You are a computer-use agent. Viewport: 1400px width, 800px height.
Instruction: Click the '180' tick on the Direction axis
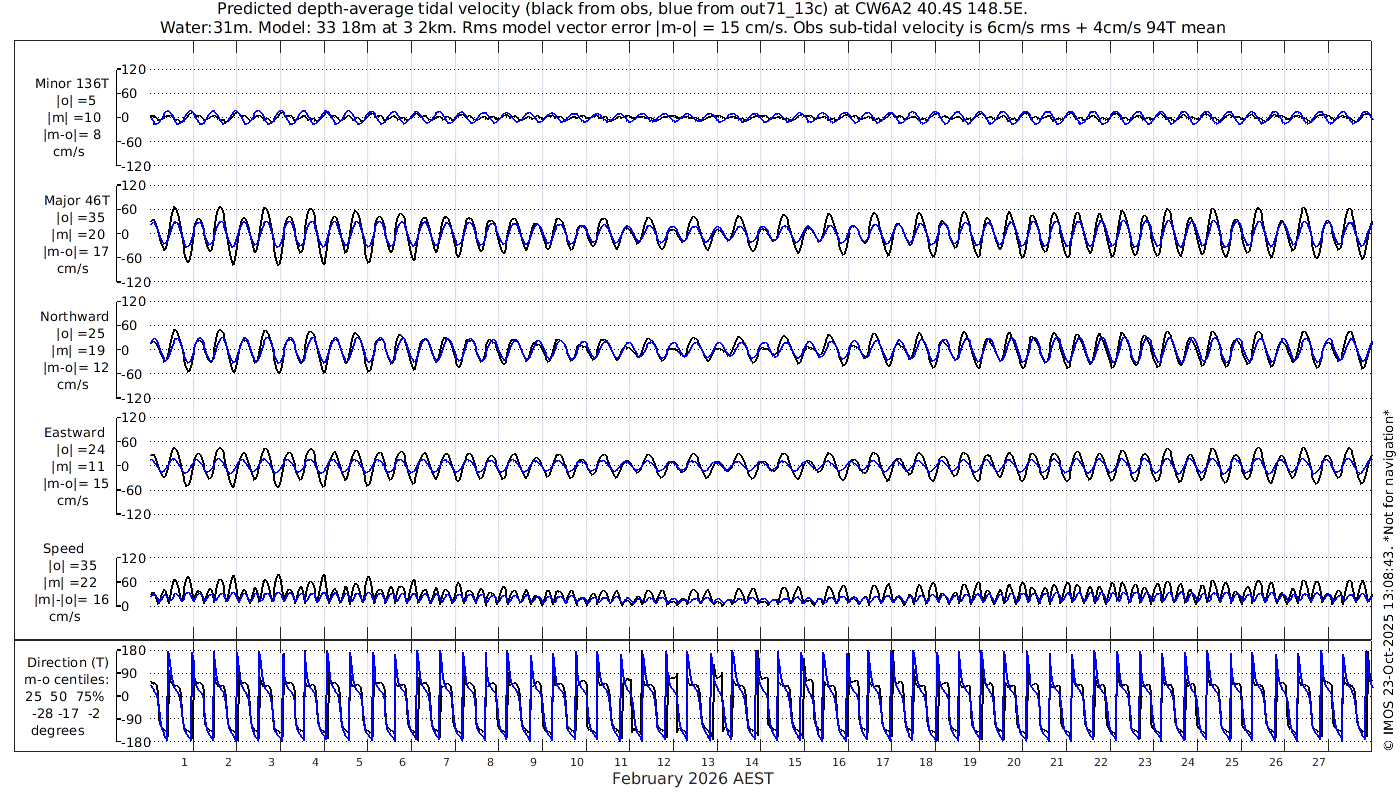pos(133,651)
